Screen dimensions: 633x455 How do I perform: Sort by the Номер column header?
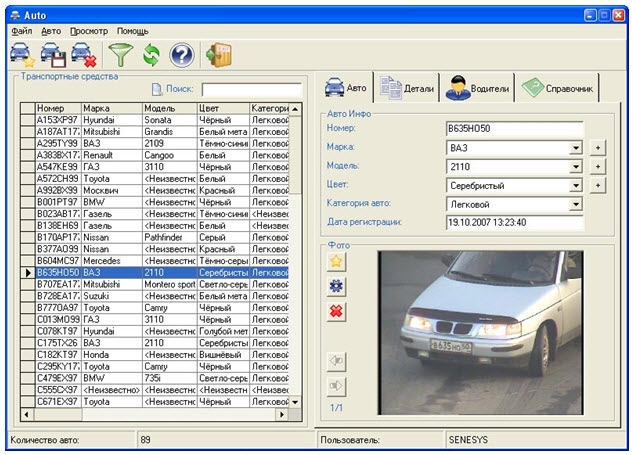58,109
